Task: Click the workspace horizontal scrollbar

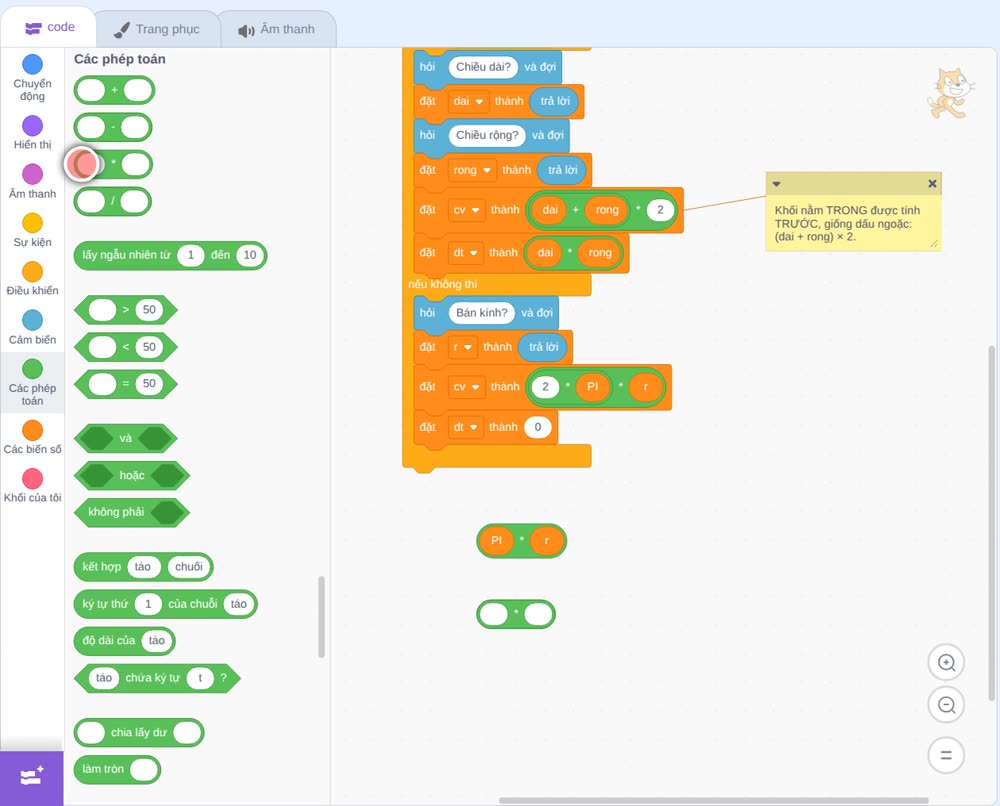Action: pos(713,800)
